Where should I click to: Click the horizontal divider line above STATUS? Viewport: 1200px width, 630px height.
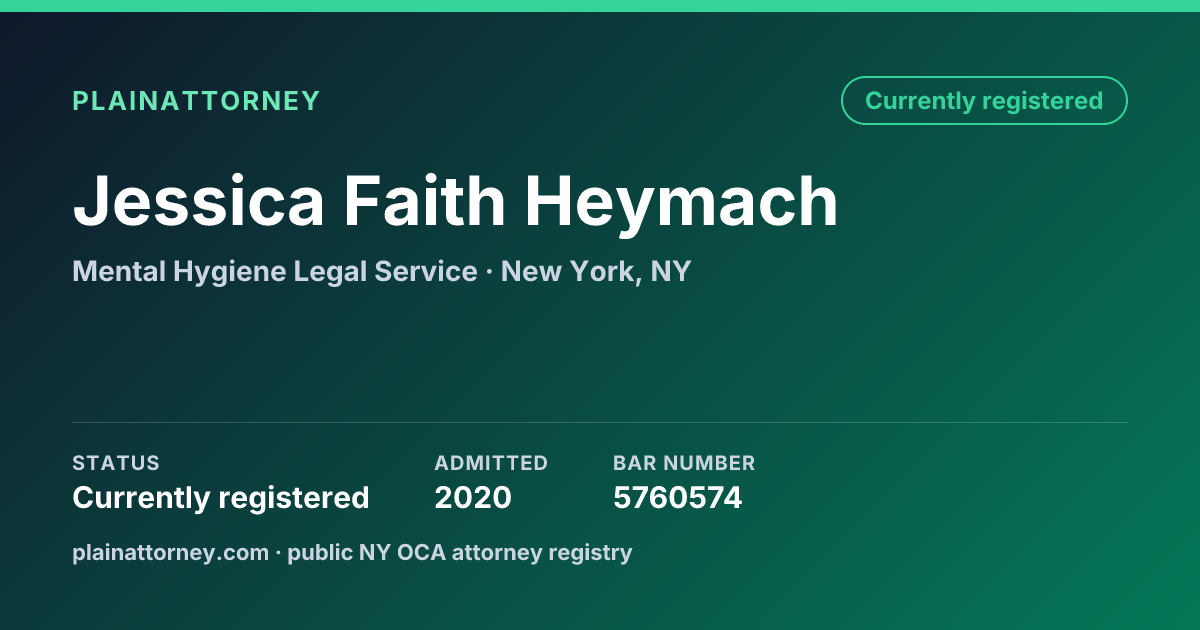pos(600,422)
